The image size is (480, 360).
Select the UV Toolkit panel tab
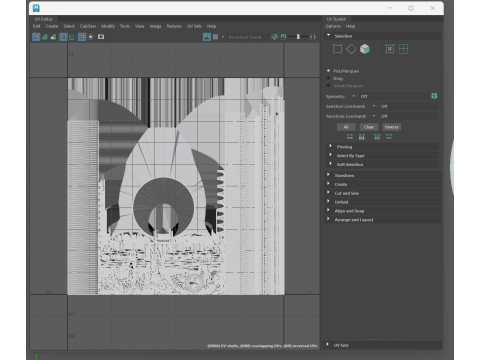pos(336,19)
